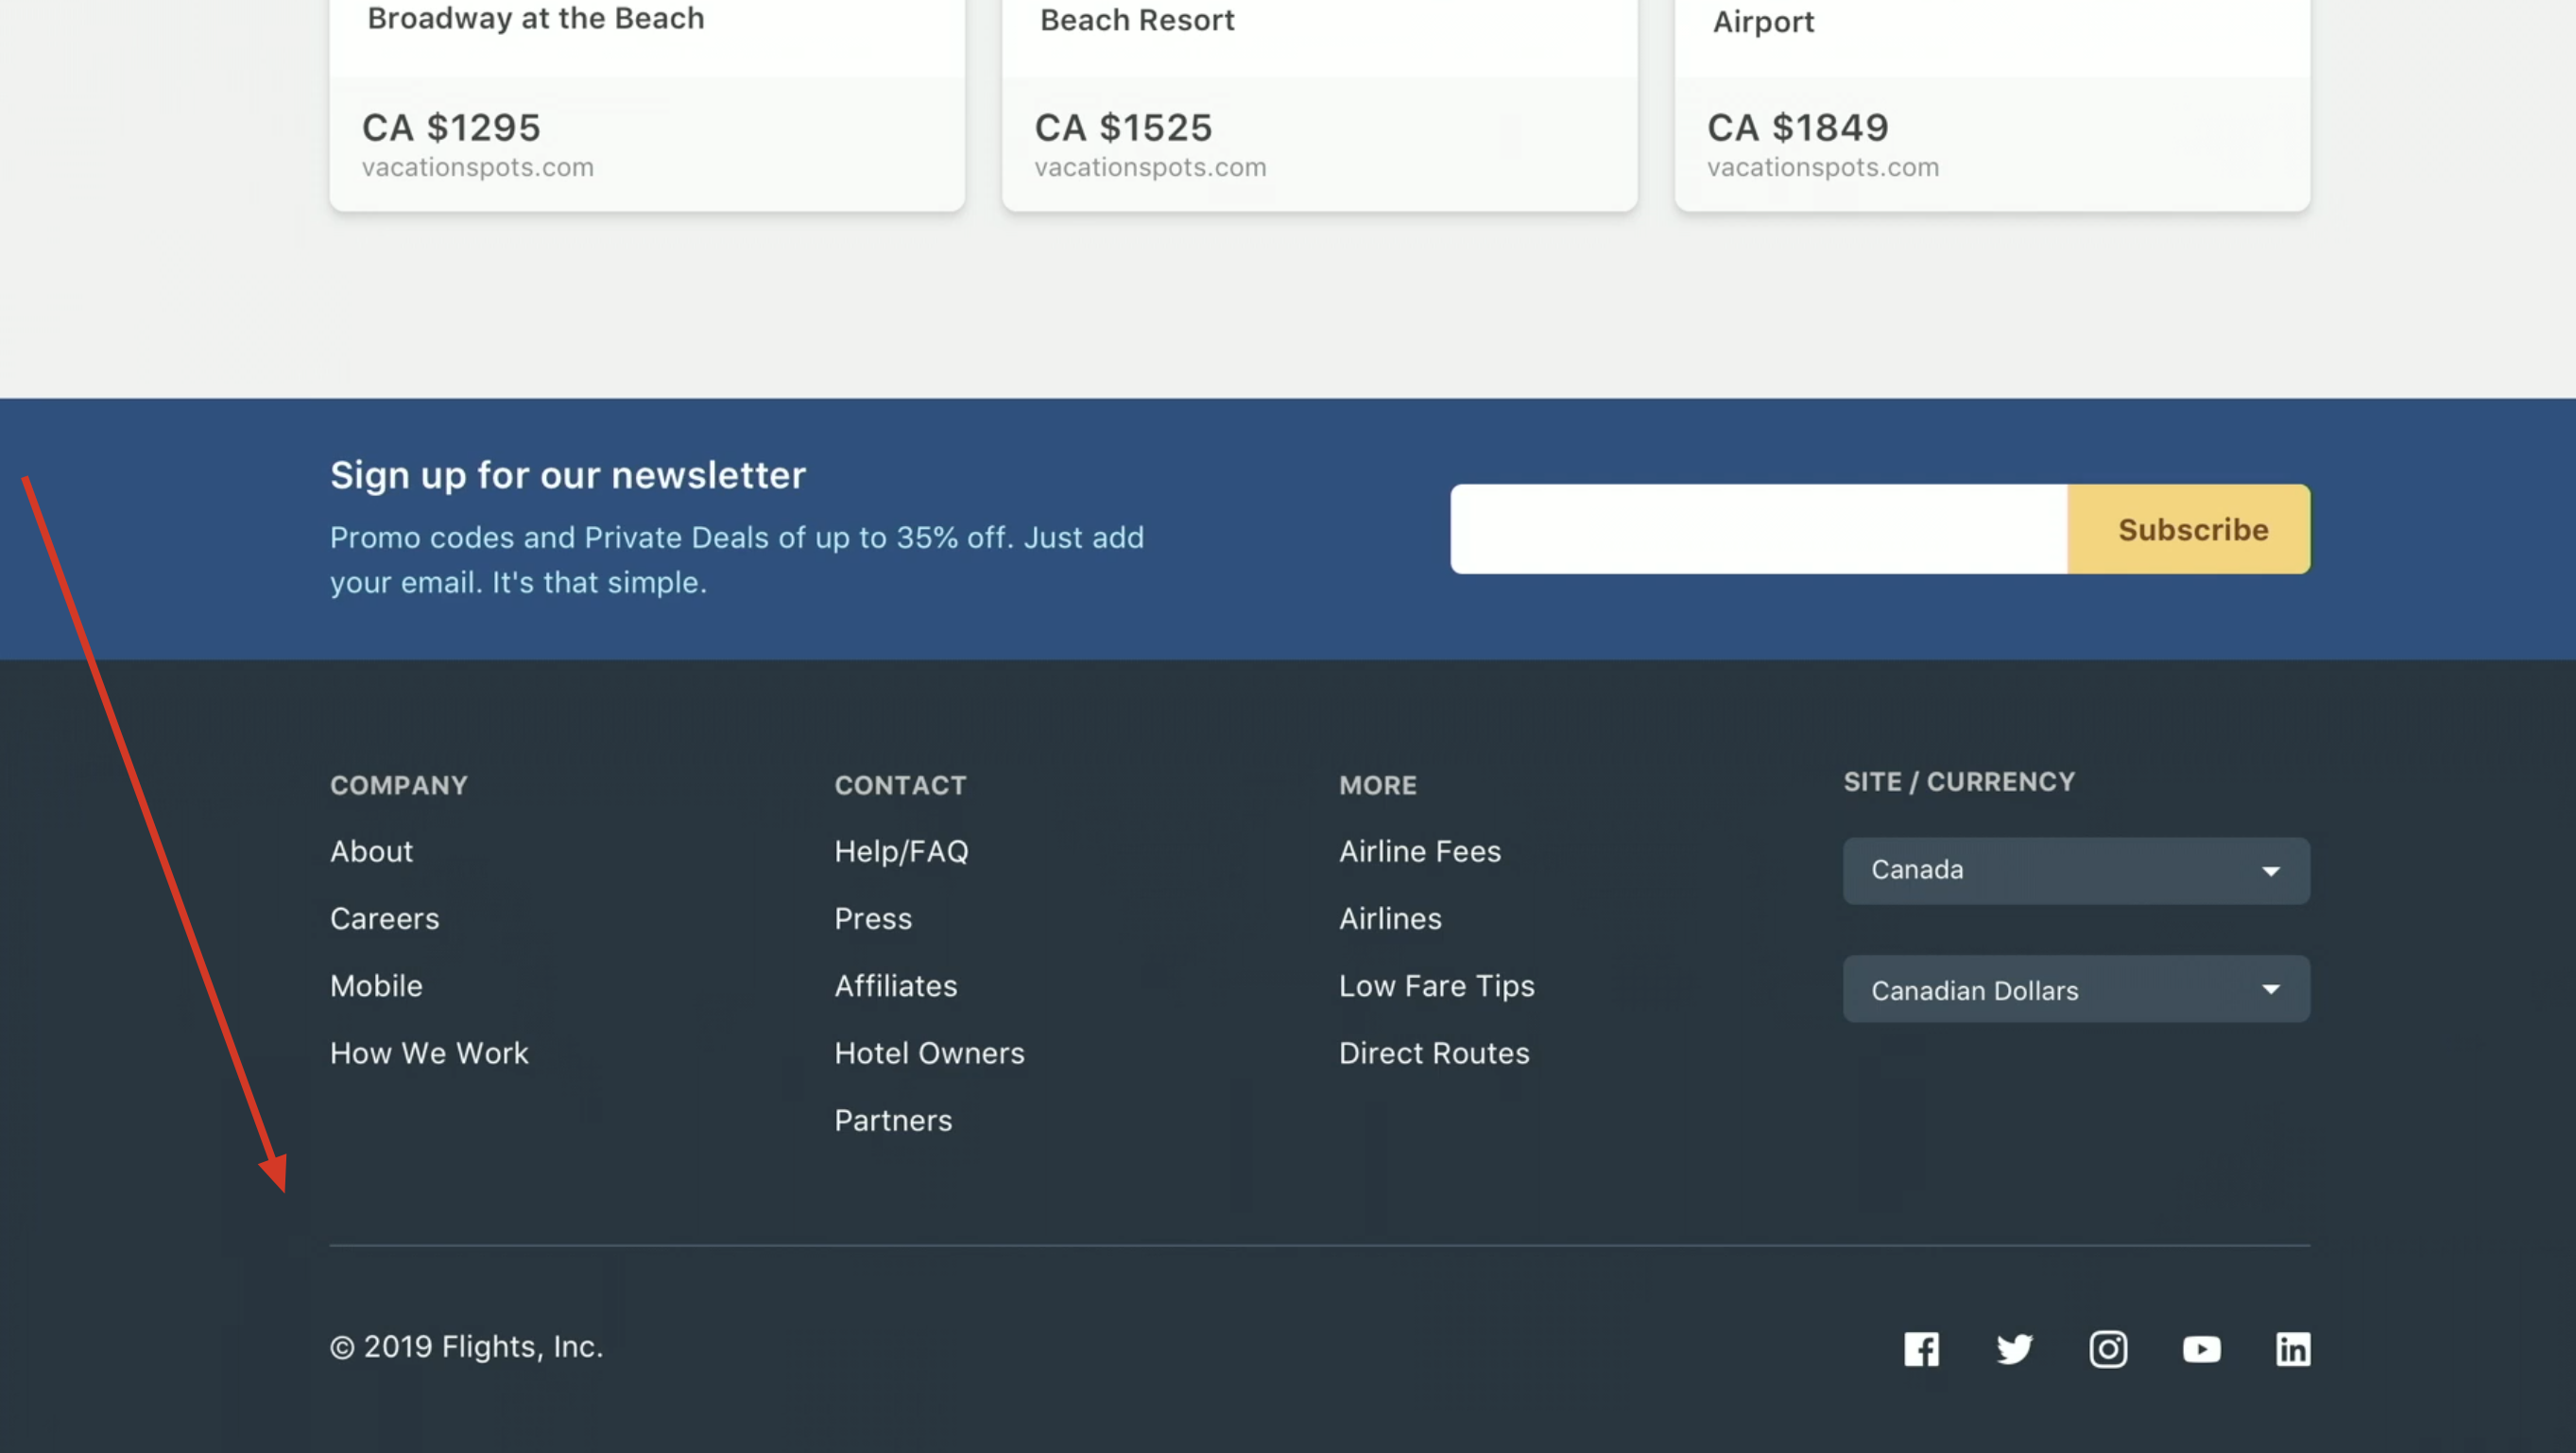The height and width of the screenshot is (1453, 2576).
Task: Open the Facebook social icon
Action: click(x=1920, y=1348)
